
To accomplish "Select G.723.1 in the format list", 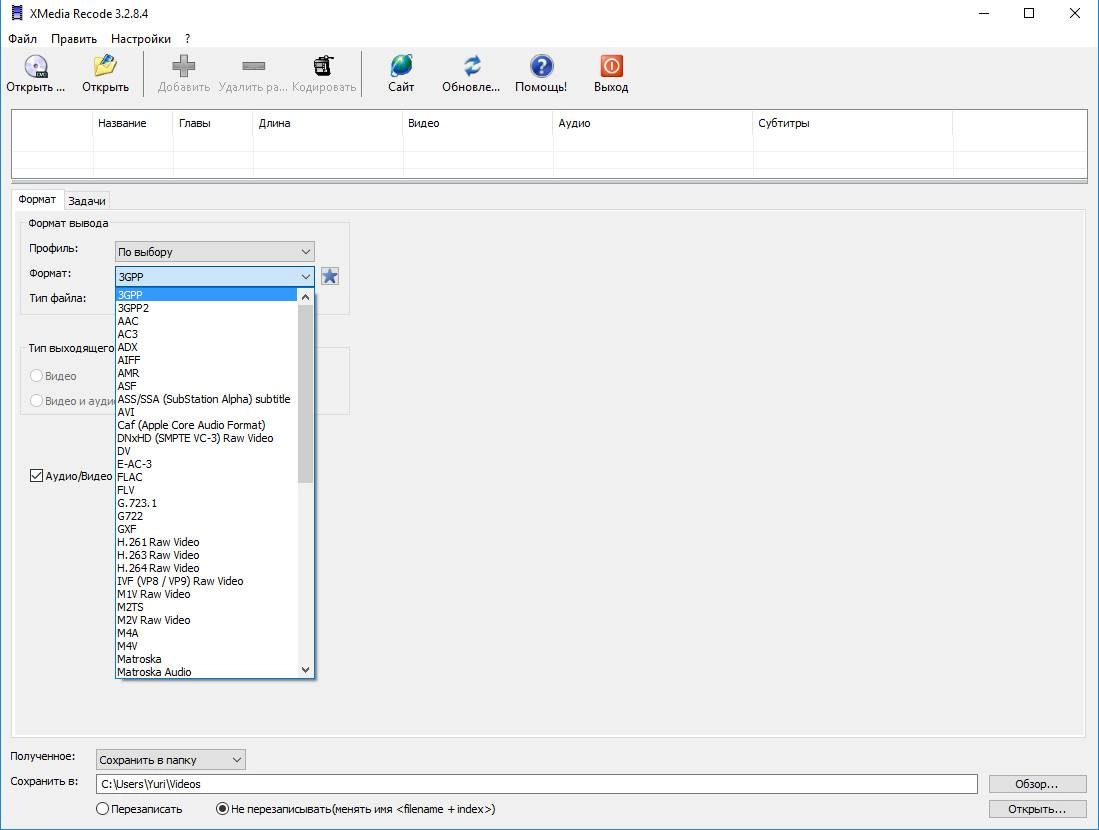I will click(x=207, y=503).
